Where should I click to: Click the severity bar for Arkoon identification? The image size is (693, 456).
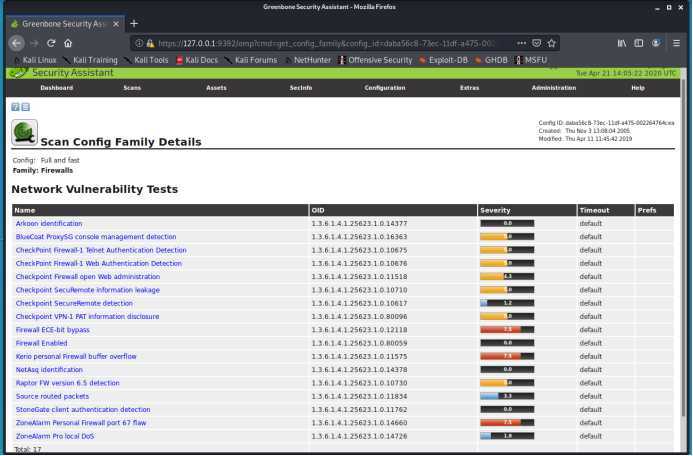(507, 224)
